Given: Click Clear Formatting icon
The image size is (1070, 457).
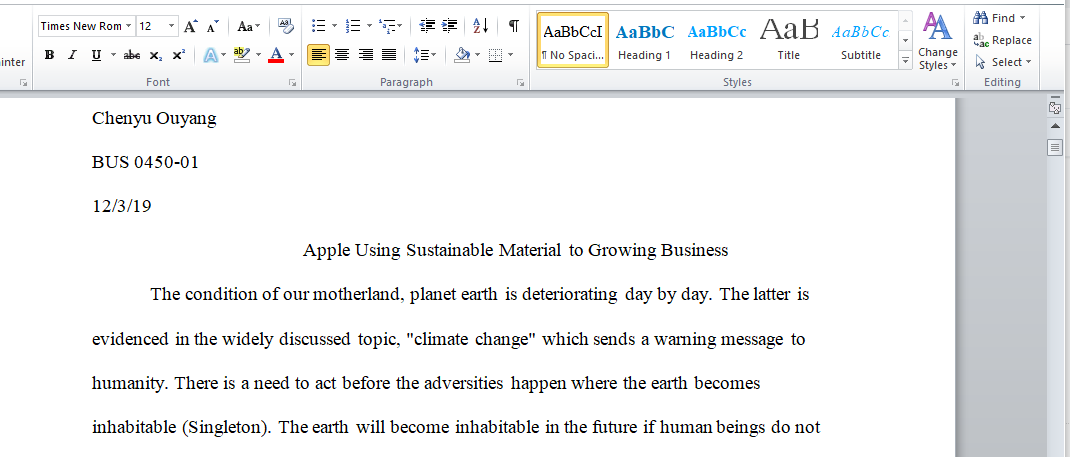Looking at the screenshot, I should [x=286, y=26].
